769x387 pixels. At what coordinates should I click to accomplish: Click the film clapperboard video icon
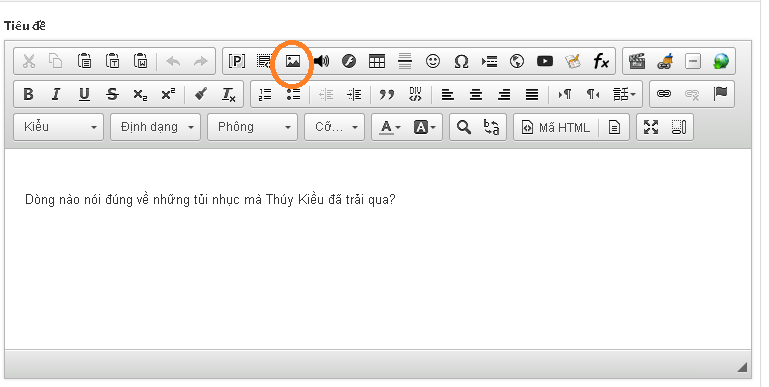point(637,61)
